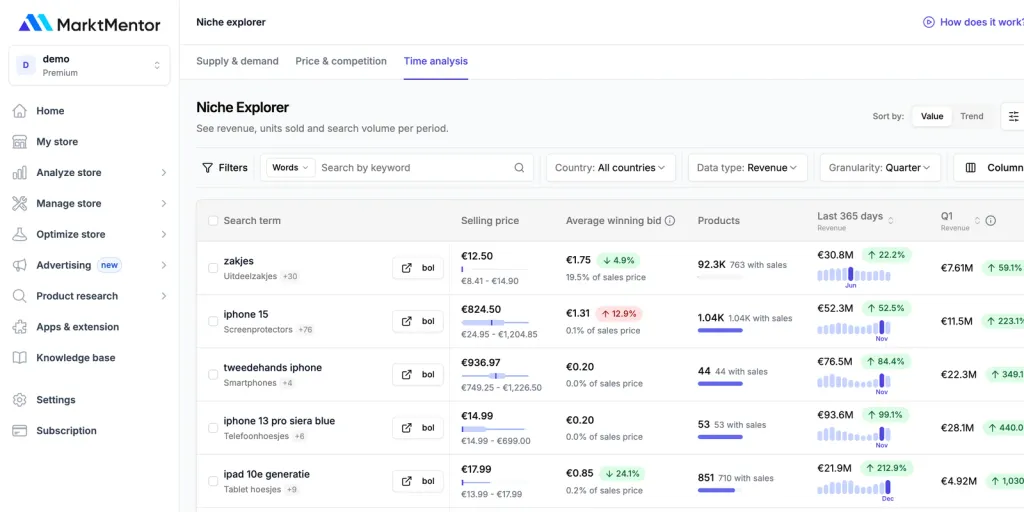The width and height of the screenshot is (1024, 512).
Task: Click the Manage store tools icon
Action: 20,203
